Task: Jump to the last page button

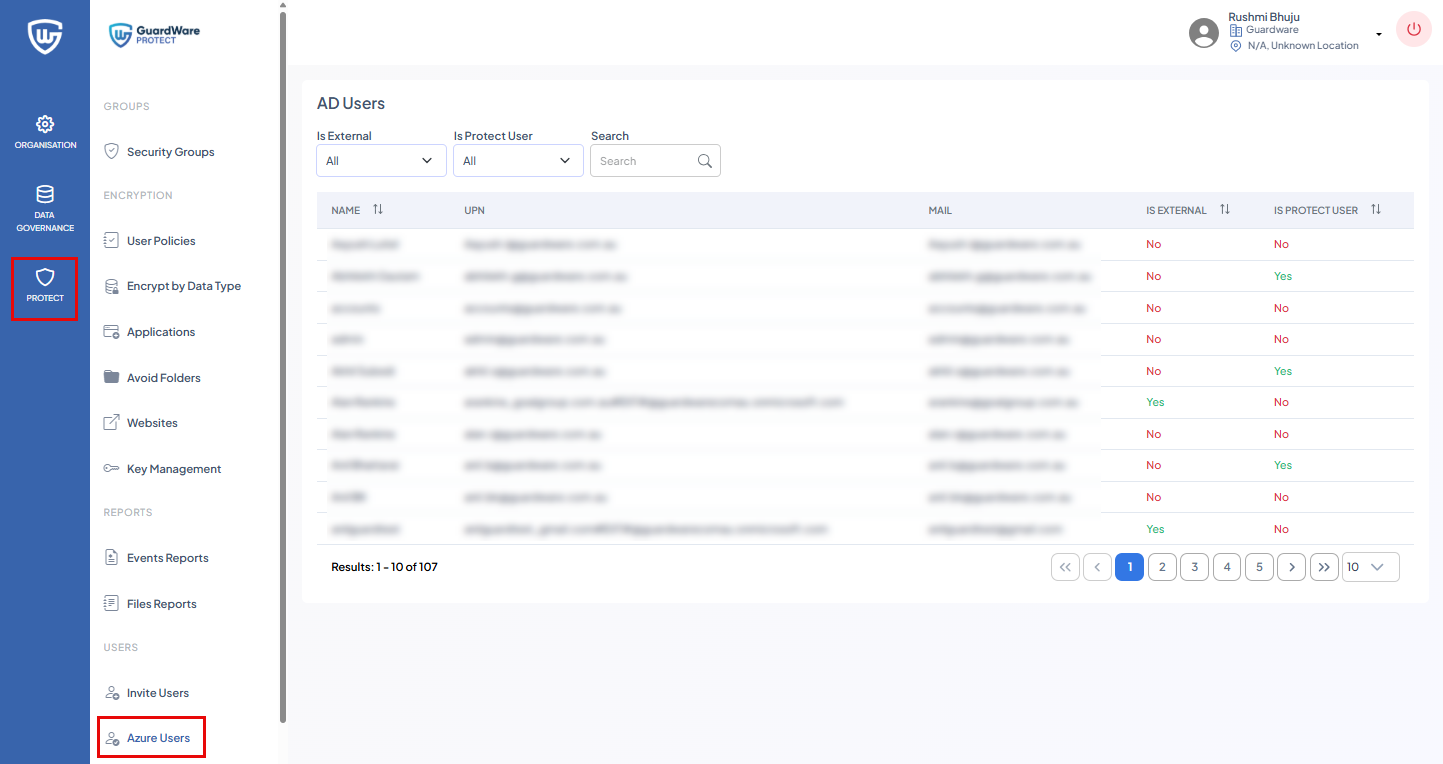Action: click(x=1324, y=567)
